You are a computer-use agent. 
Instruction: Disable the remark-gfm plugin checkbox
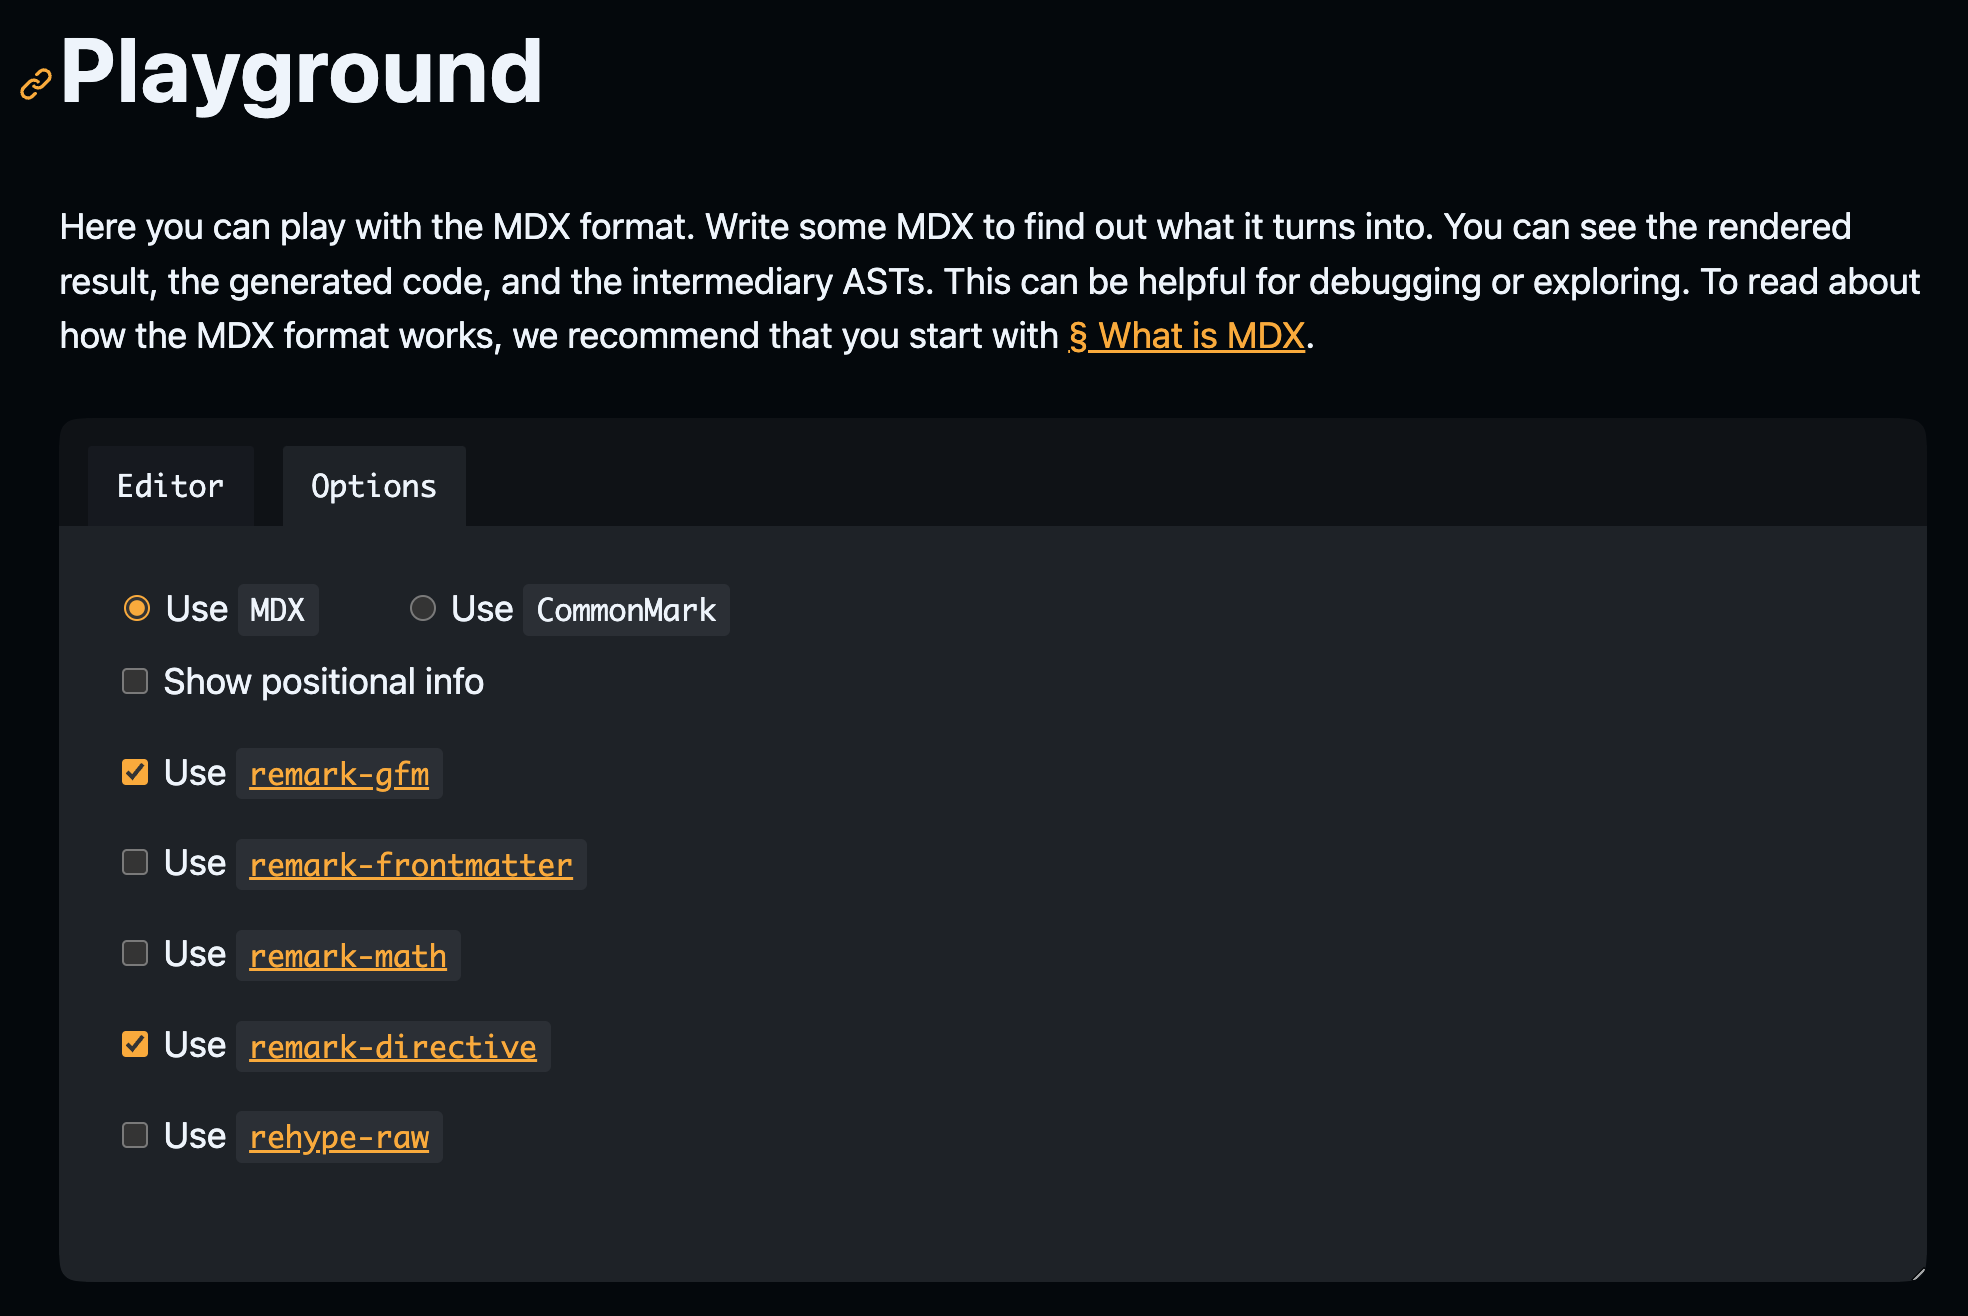pos(134,771)
